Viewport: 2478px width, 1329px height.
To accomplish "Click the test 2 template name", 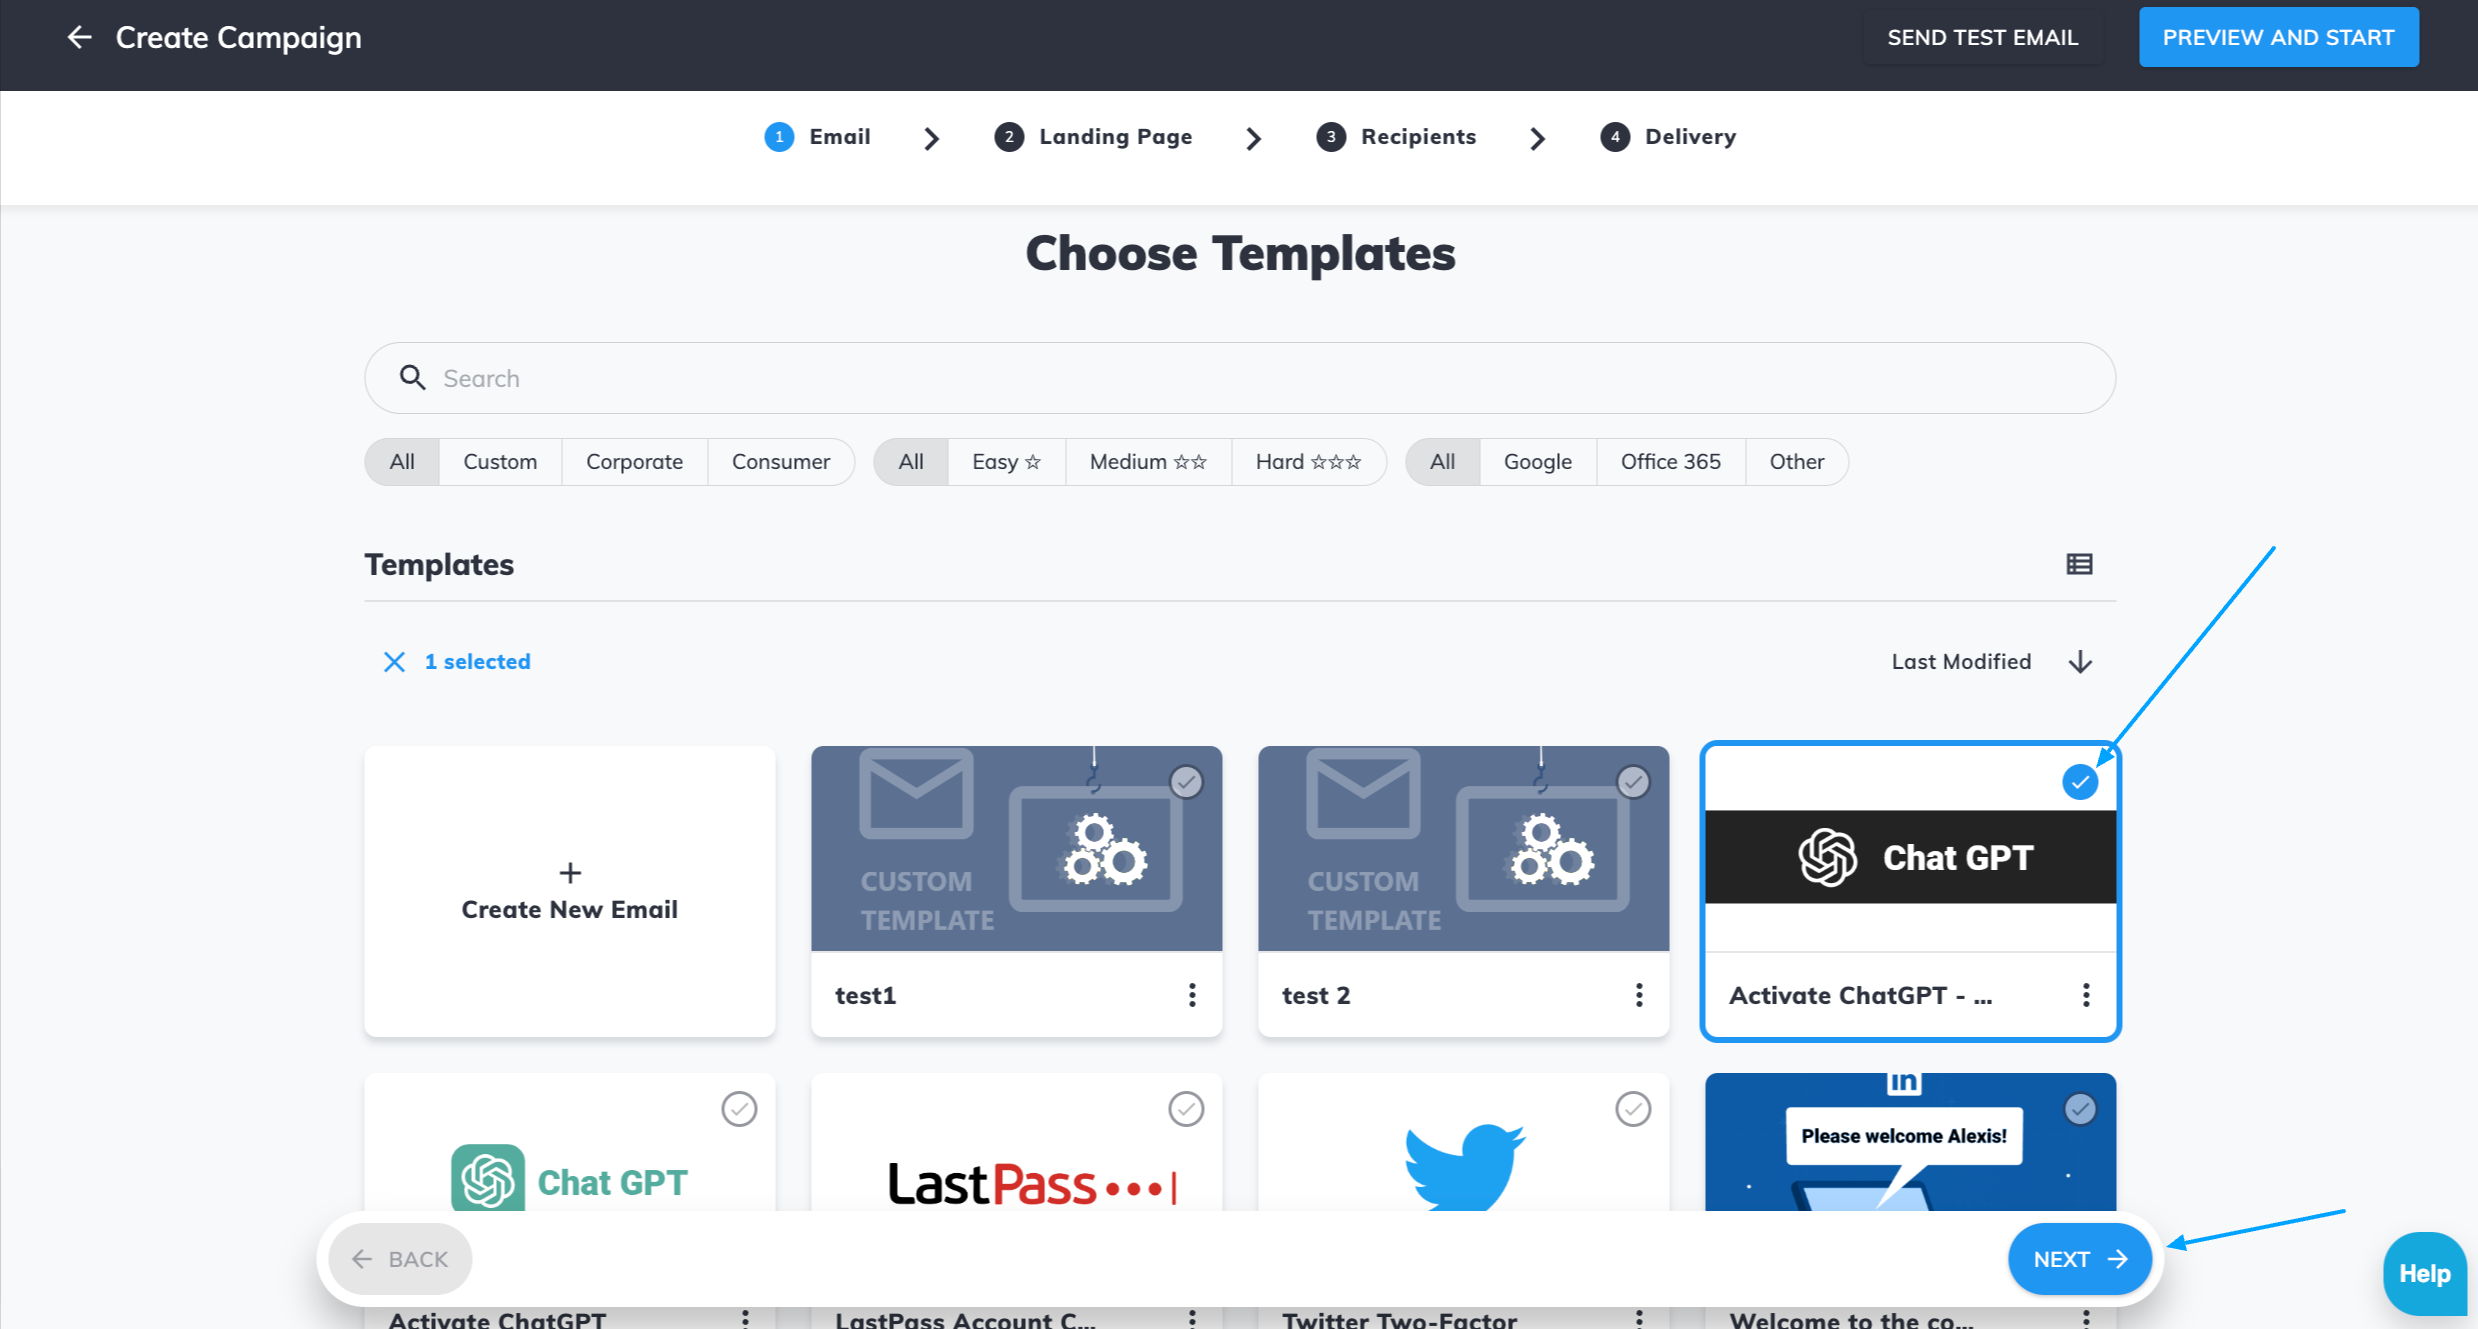I will point(1316,995).
